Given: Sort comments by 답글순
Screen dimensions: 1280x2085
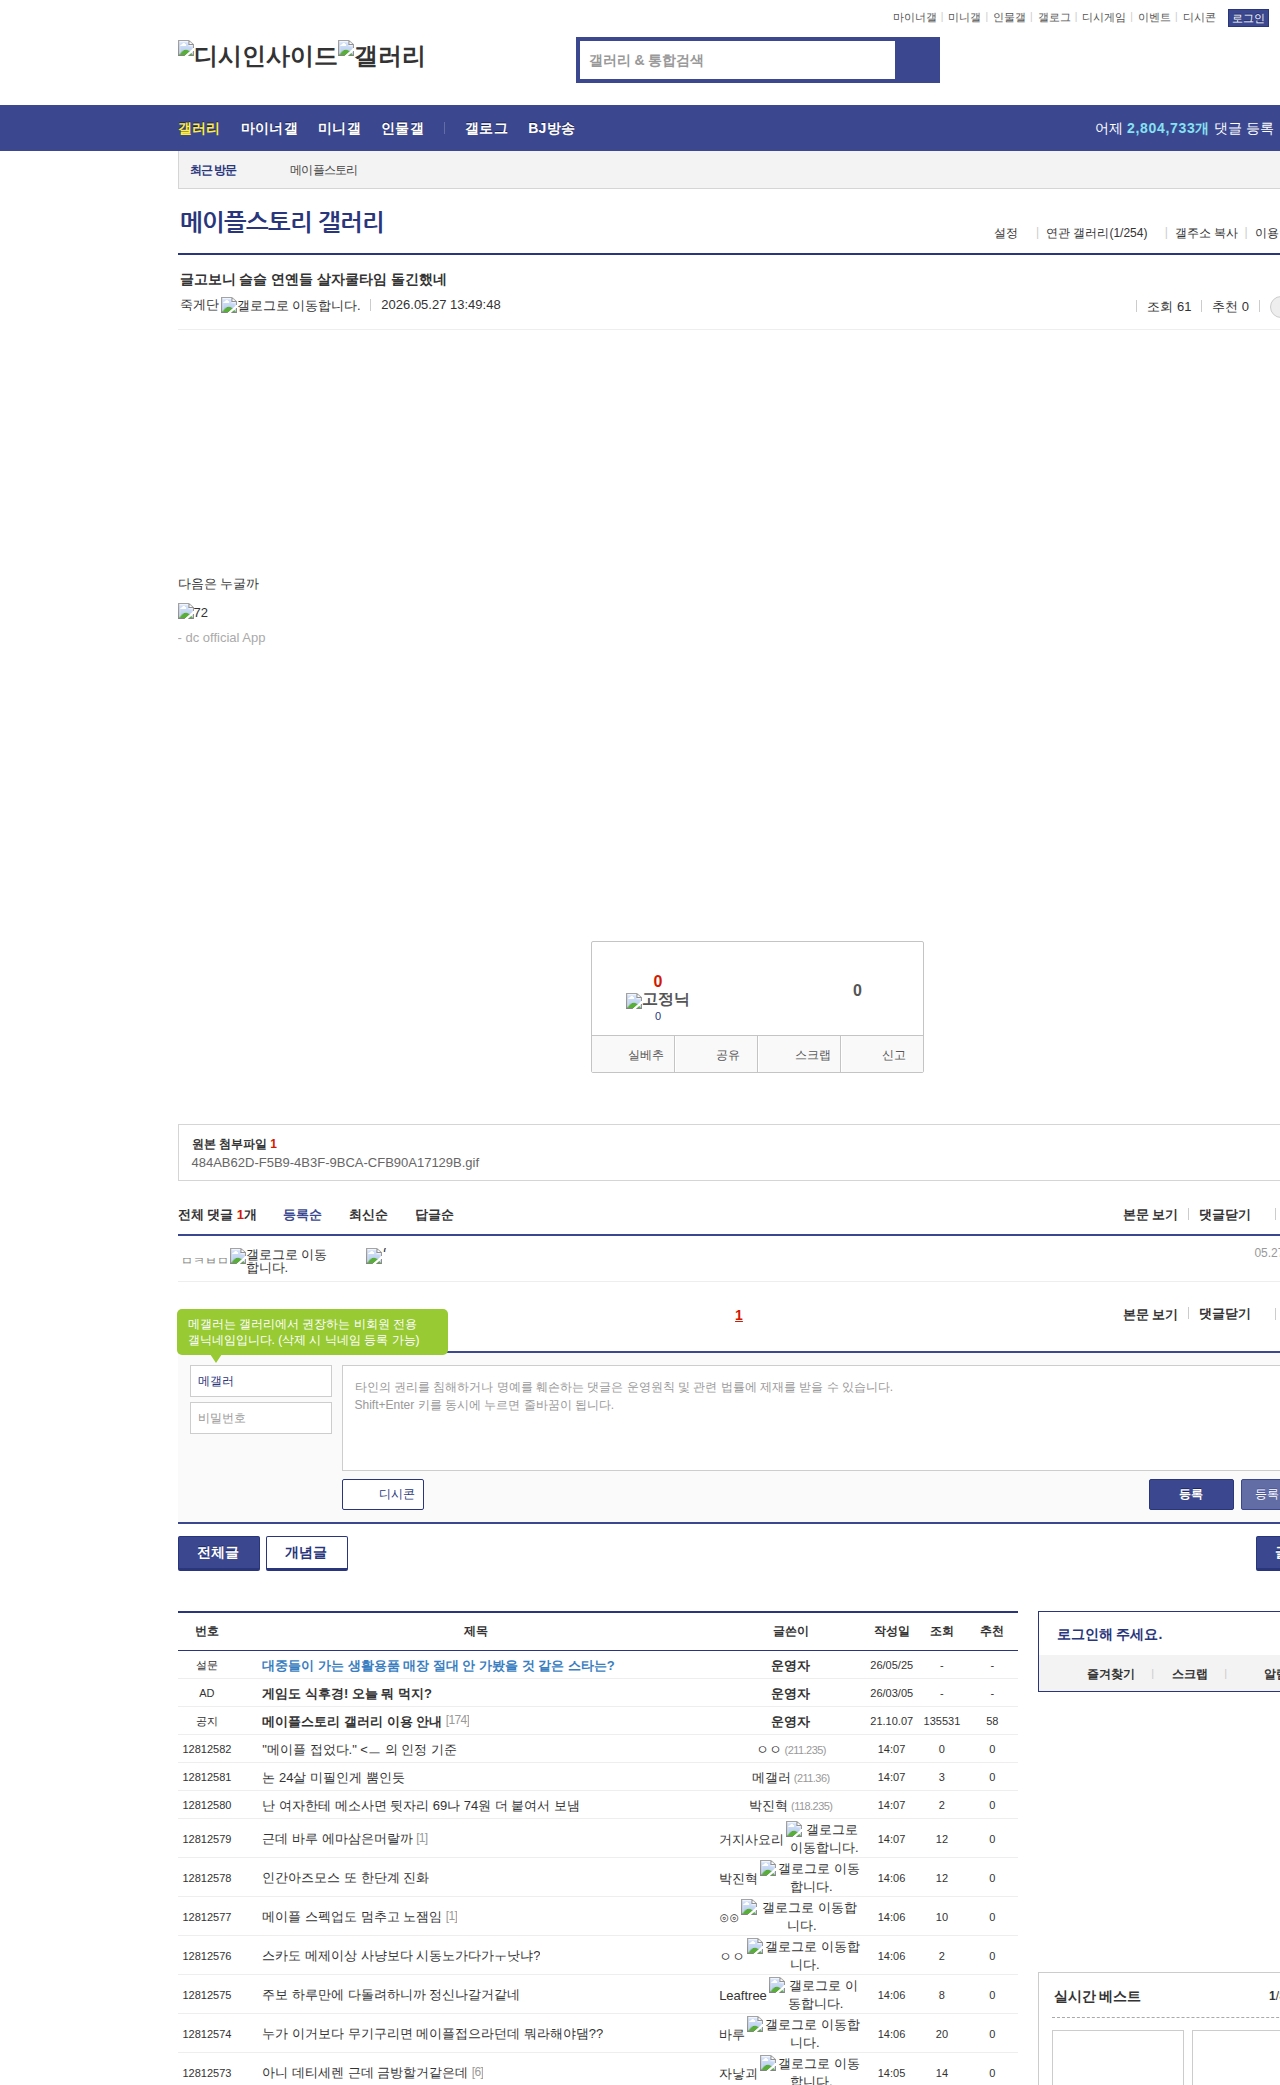Looking at the screenshot, I should 434,1214.
